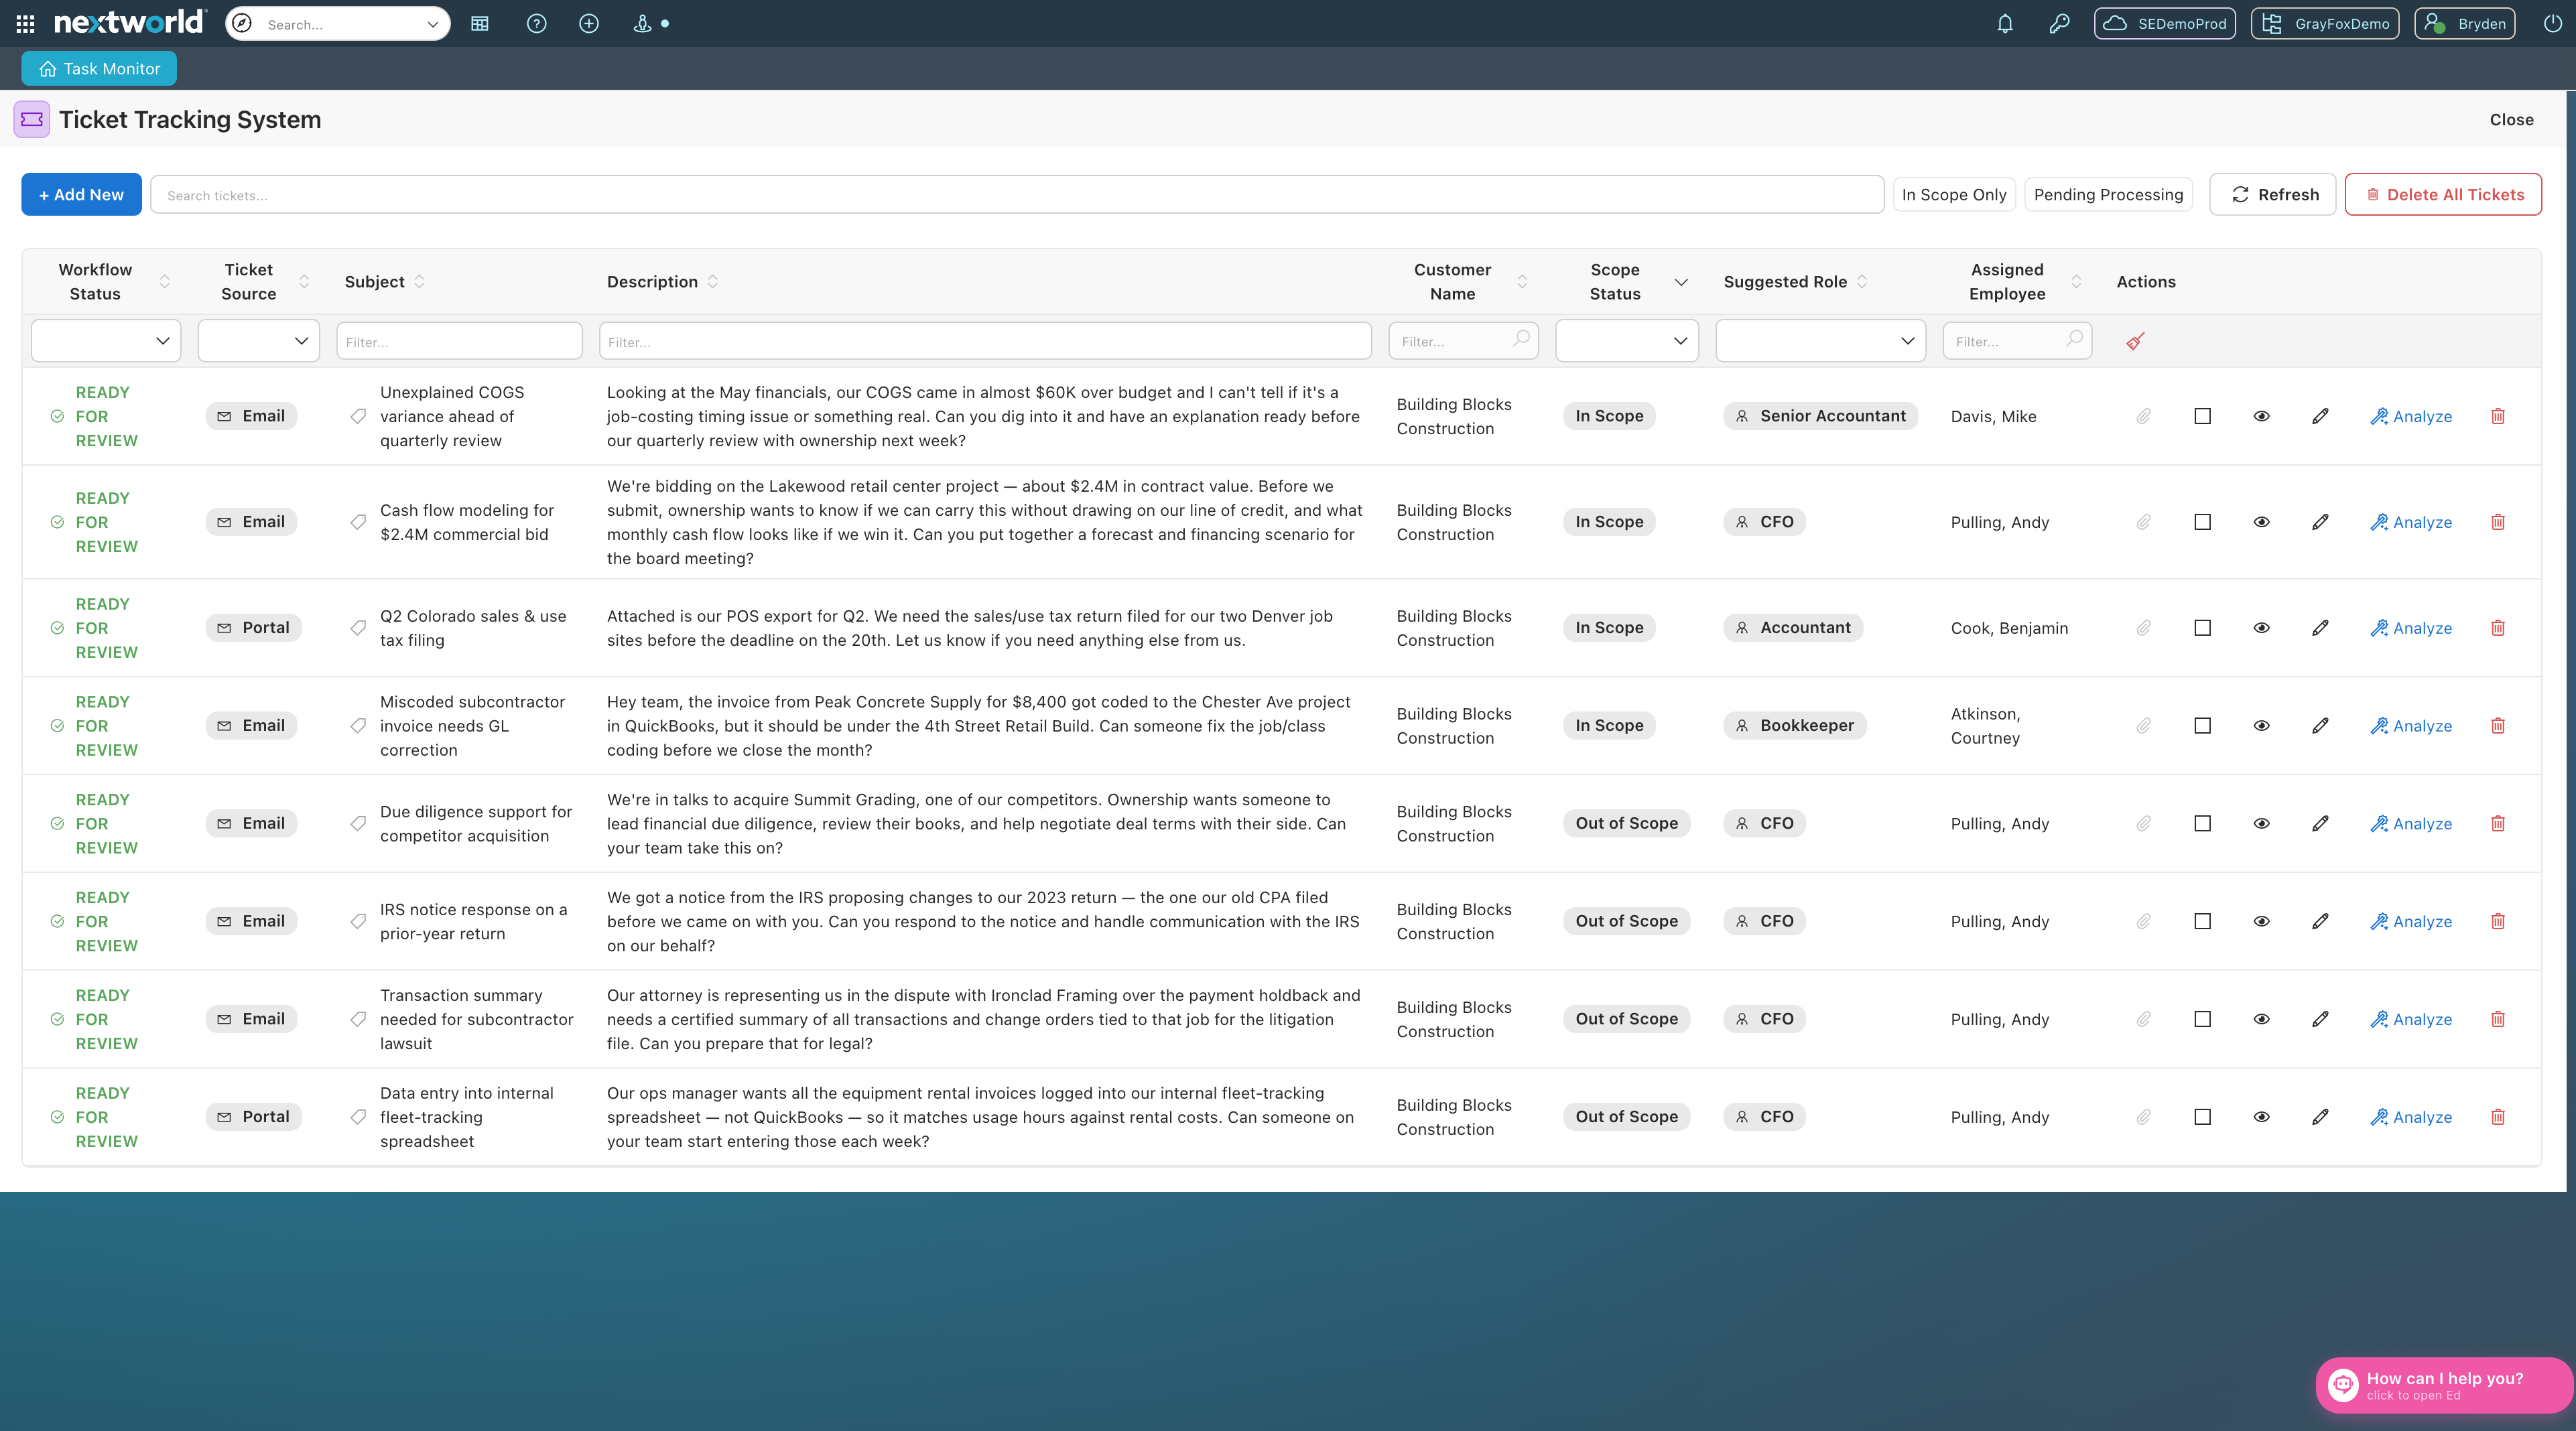Edit the Cash flow modeling ticket
The height and width of the screenshot is (1431, 2576).
[2320, 522]
